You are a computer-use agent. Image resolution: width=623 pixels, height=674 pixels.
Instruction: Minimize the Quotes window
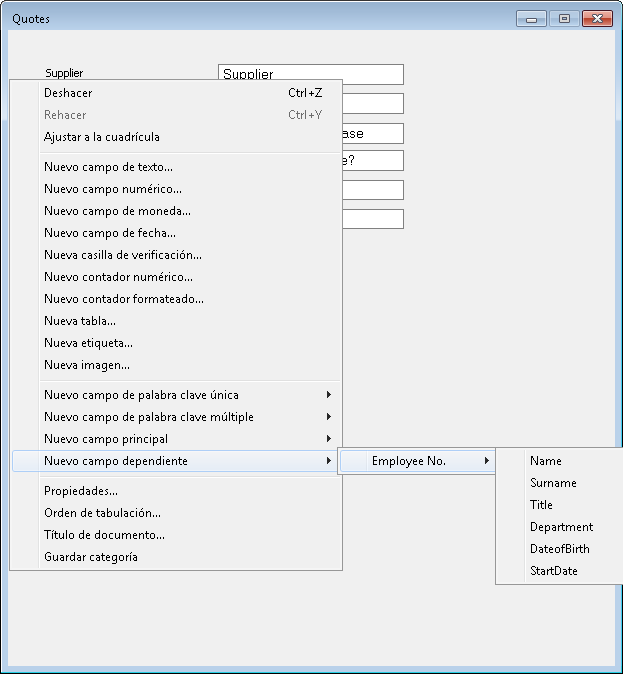click(x=531, y=18)
